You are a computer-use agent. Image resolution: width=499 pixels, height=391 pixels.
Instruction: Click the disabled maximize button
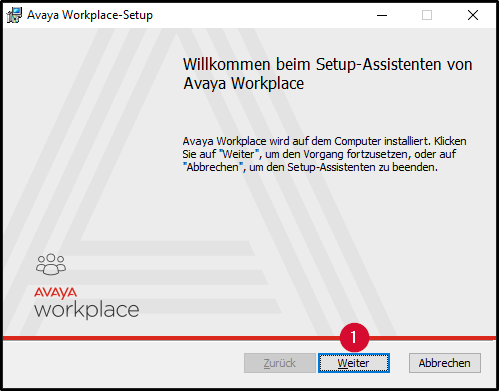(427, 15)
